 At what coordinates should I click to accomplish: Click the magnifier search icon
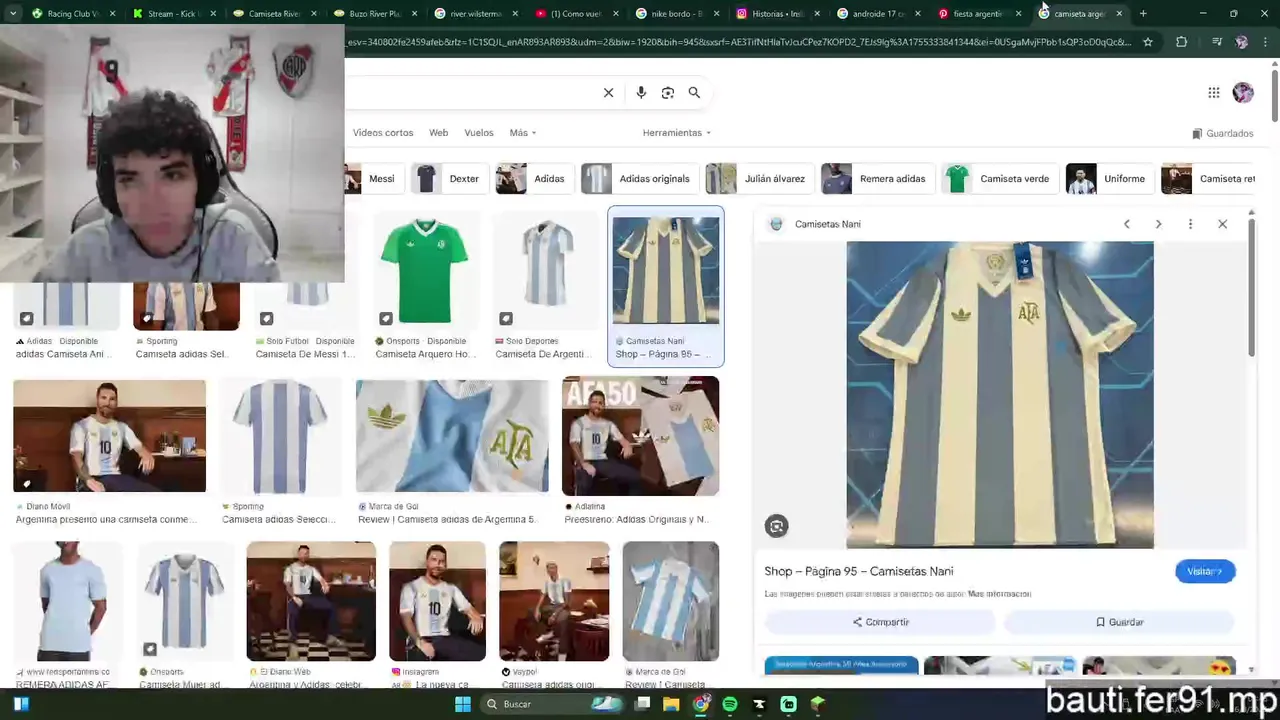pyautogui.click(x=694, y=93)
